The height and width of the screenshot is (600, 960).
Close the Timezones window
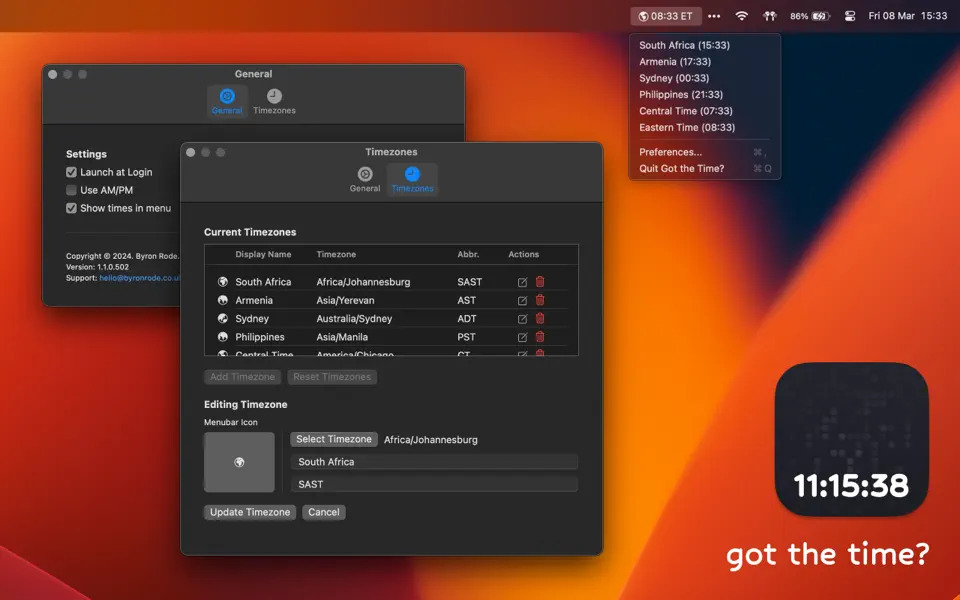[191, 152]
